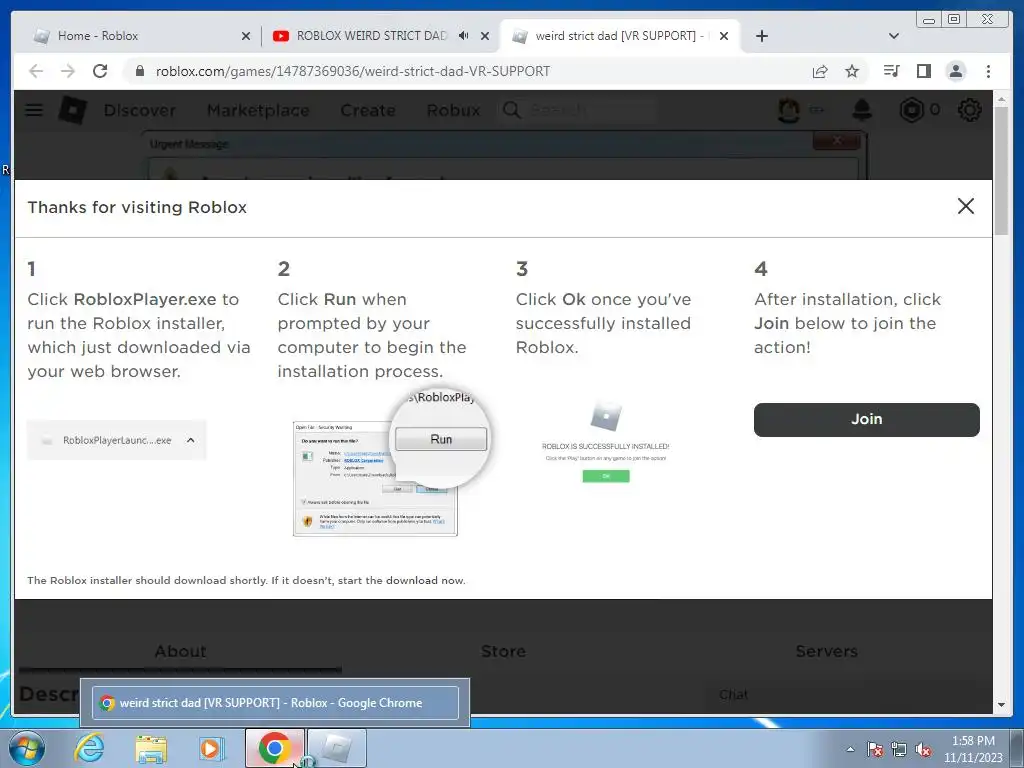Open the muted volume tray icon

tap(923, 750)
